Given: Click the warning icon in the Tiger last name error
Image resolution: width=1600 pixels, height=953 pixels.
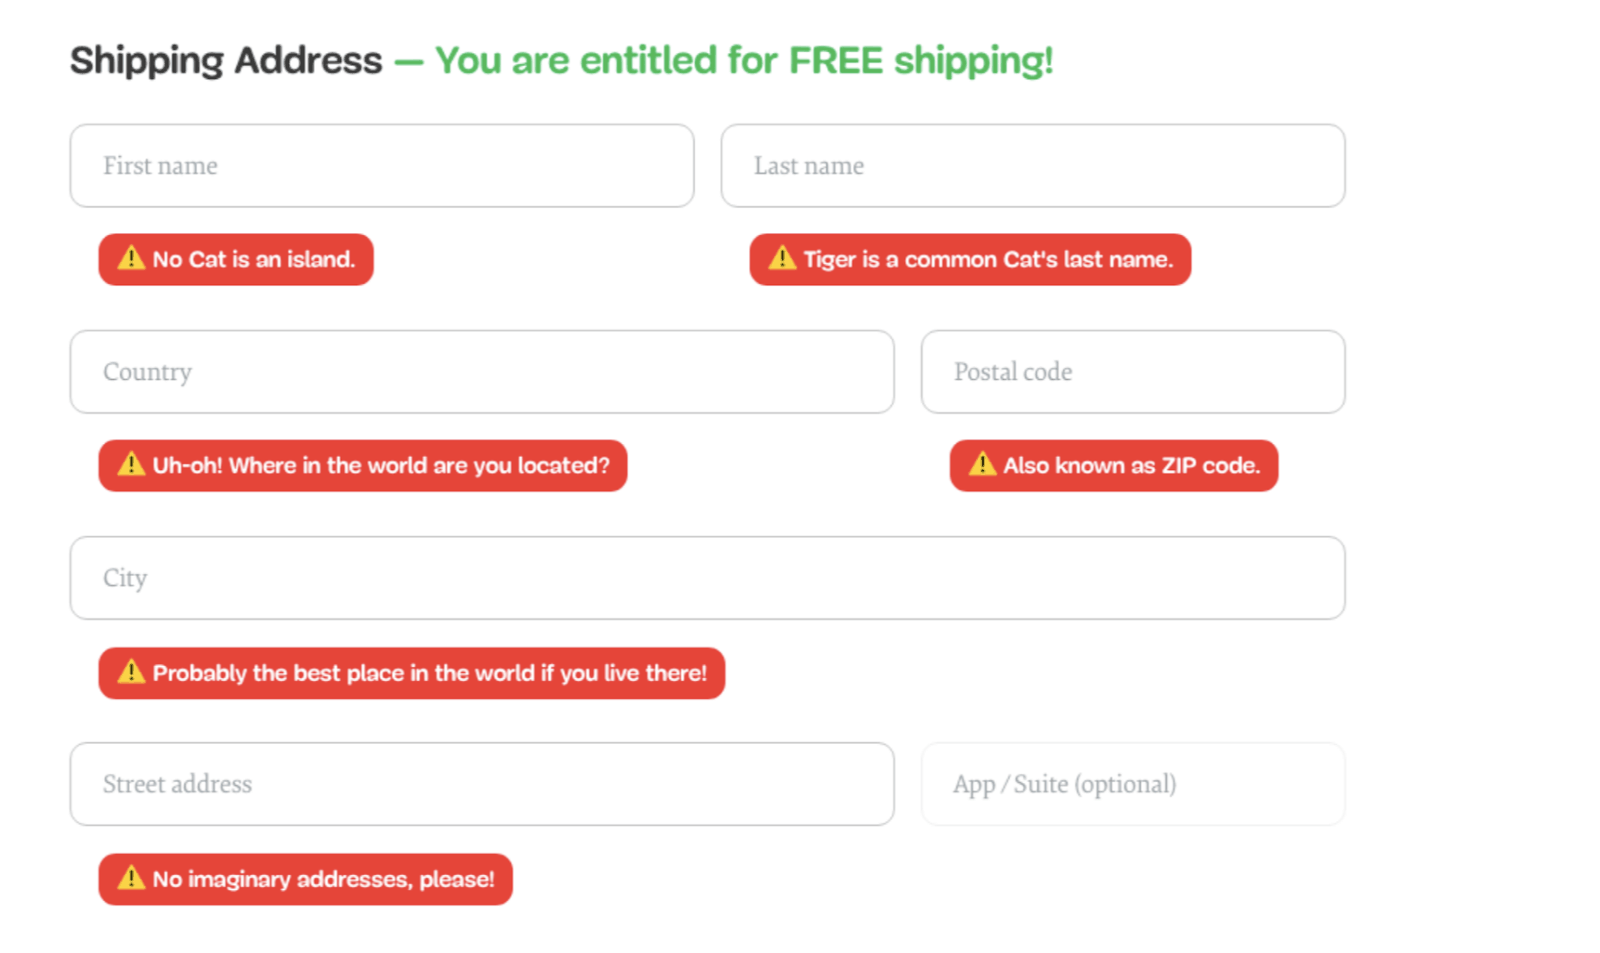Looking at the screenshot, I should pos(782,259).
